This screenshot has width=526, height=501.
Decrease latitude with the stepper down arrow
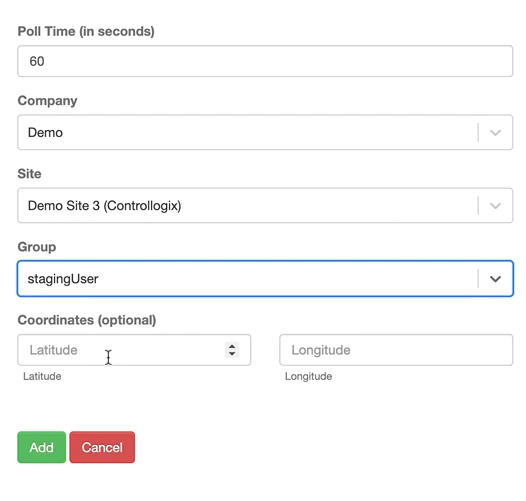click(232, 354)
